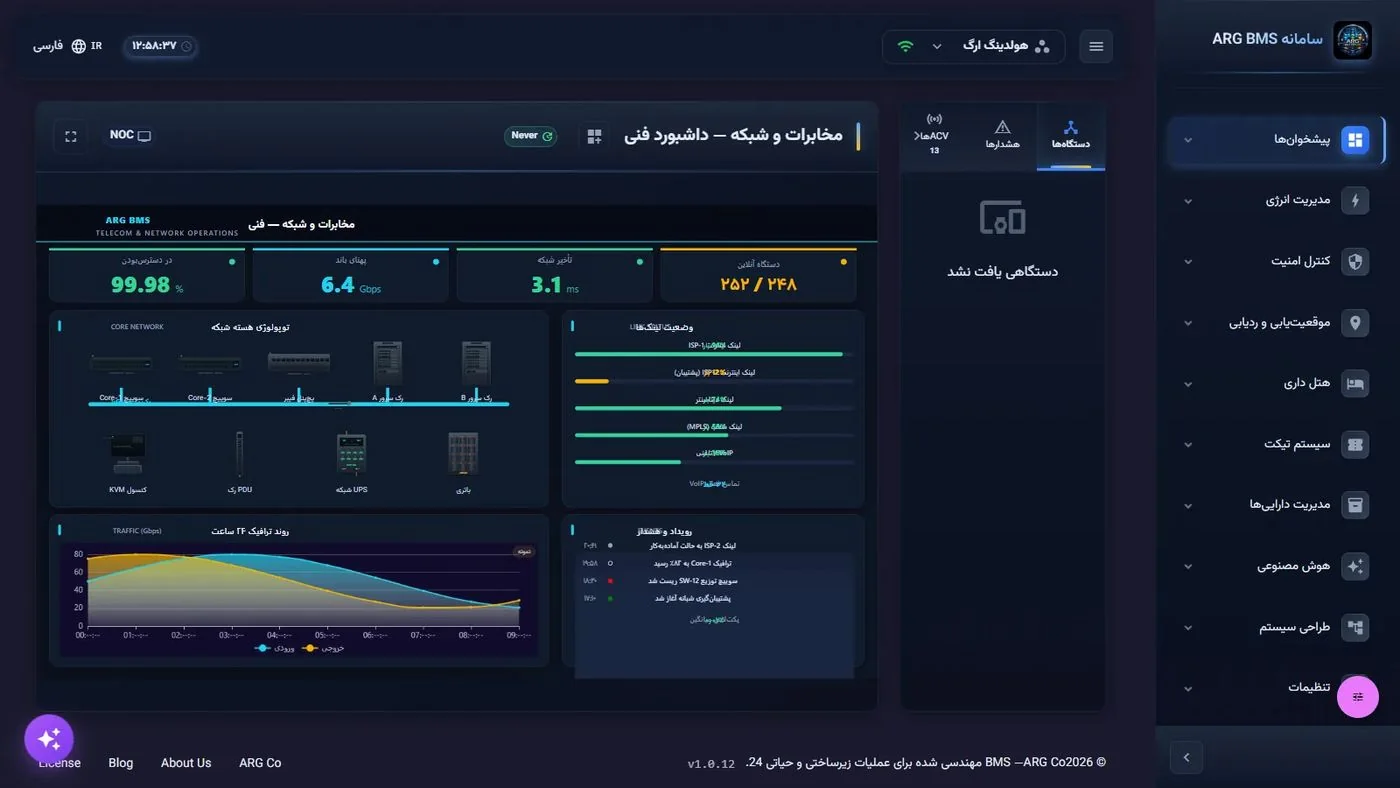Open the ARG Co footer link

pyautogui.click(x=260, y=763)
